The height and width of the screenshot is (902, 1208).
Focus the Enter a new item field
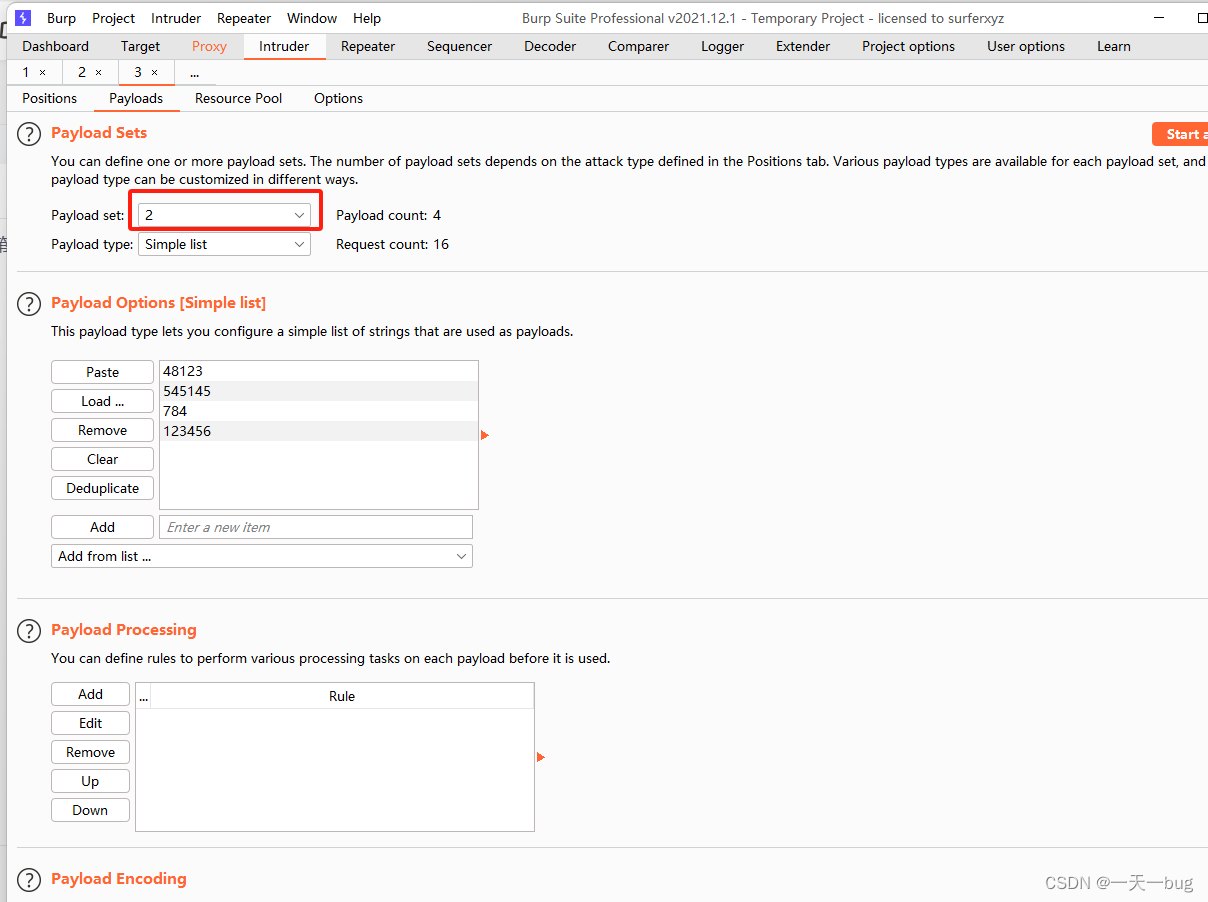[x=316, y=527]
